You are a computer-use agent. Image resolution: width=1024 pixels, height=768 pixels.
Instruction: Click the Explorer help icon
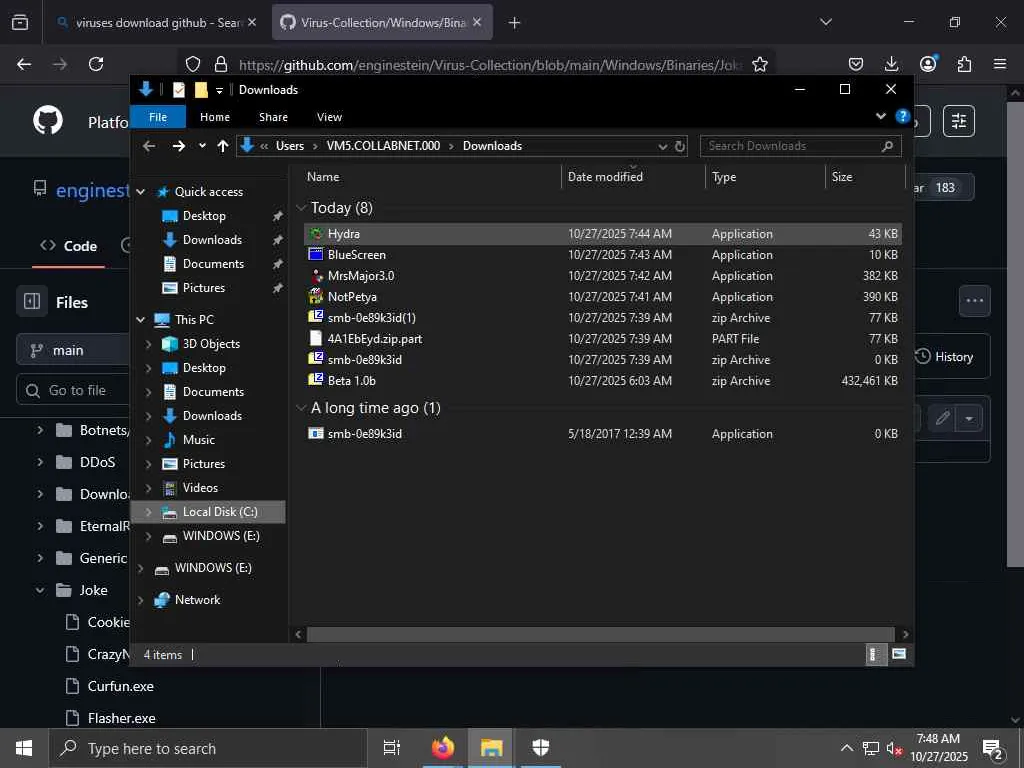(x=903, y=116)
